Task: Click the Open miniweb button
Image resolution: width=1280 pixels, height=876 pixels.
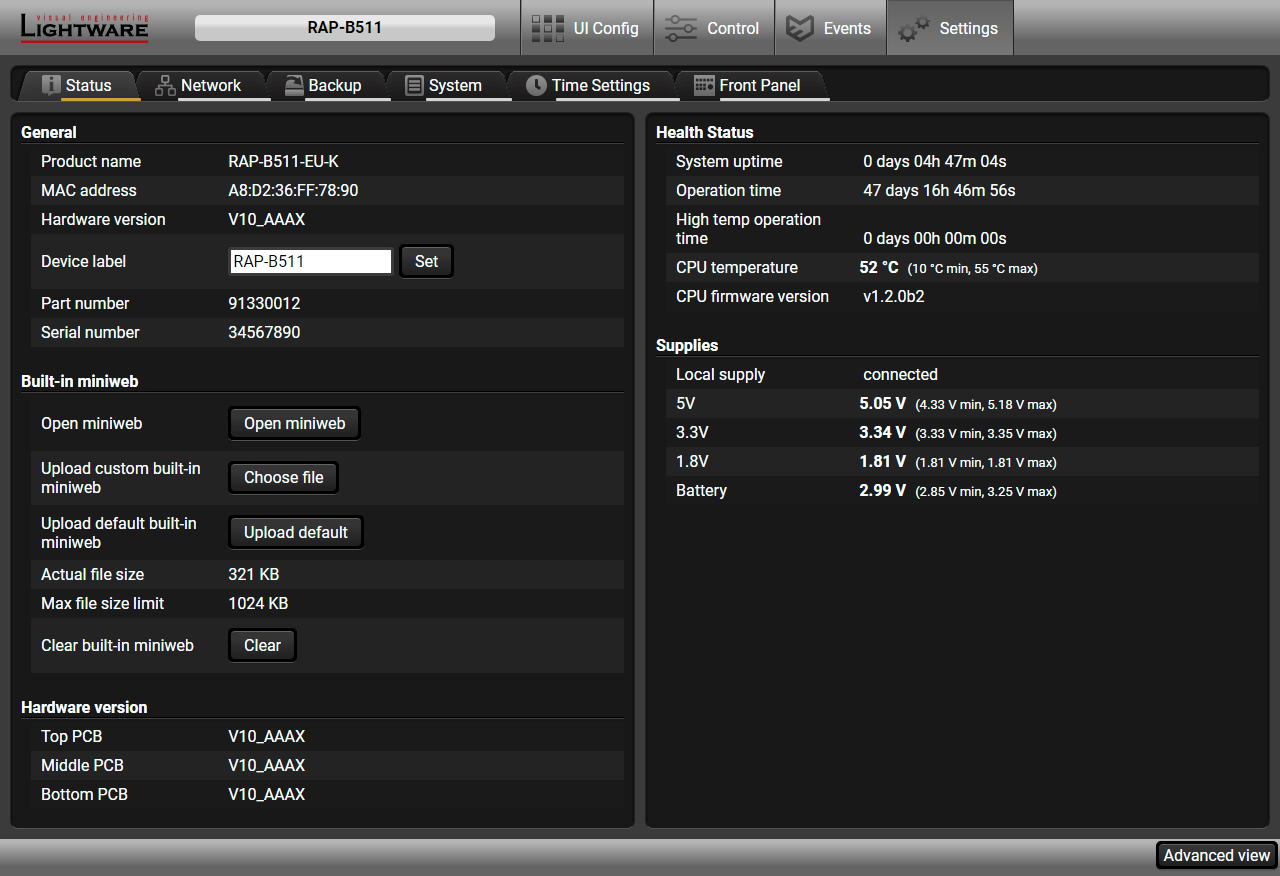Action: (294, 423)
